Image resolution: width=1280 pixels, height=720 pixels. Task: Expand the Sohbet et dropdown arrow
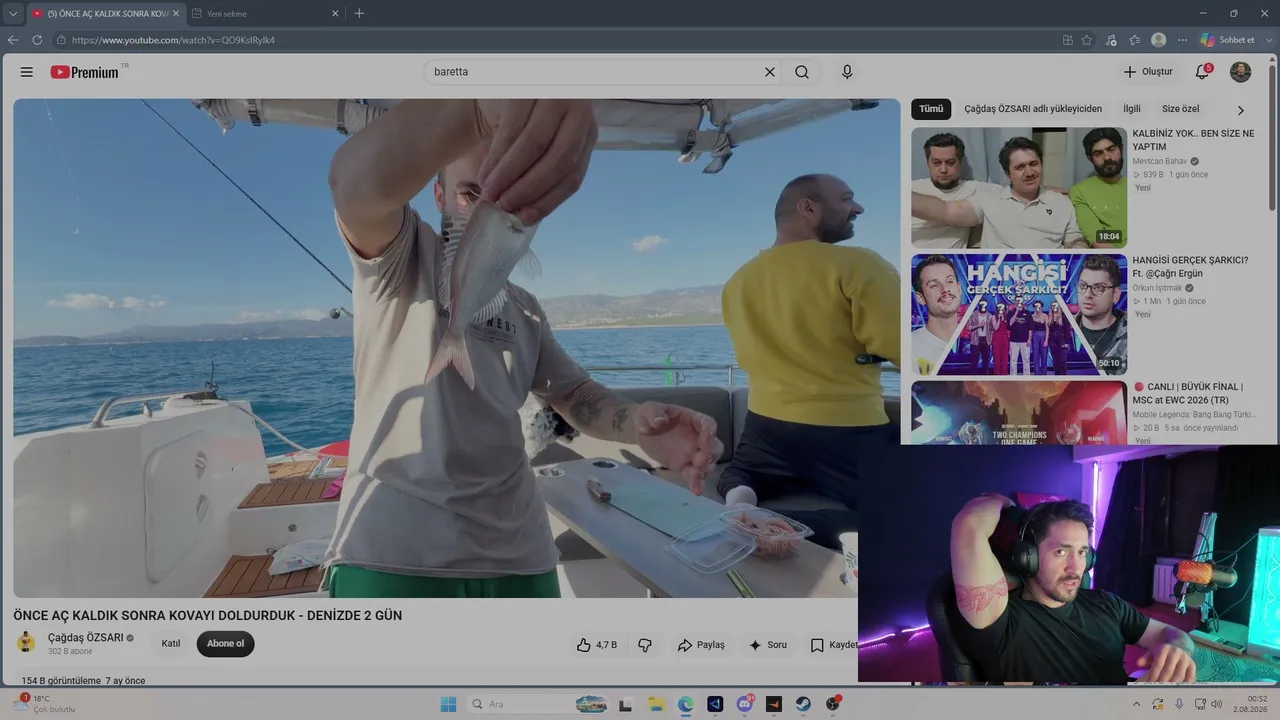click(x=1267, y=40)
